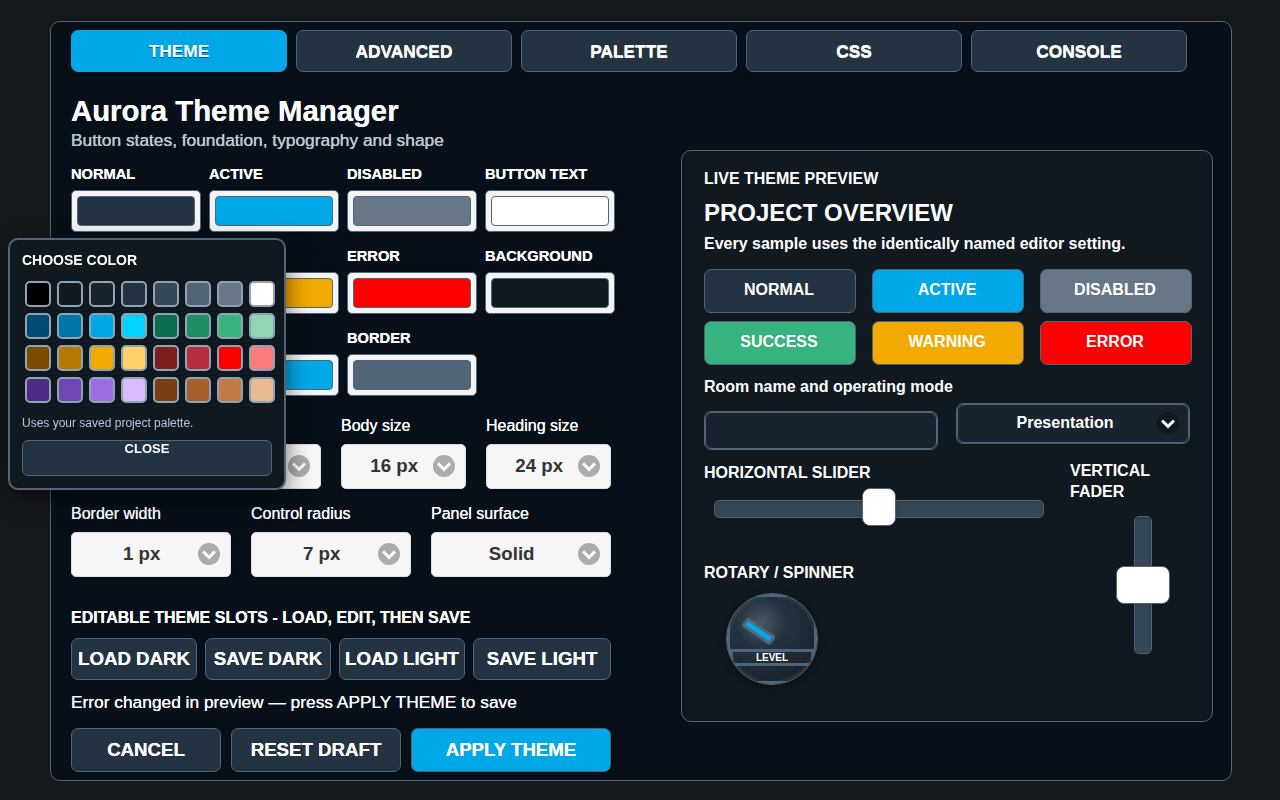This screenshot has height=800, width=1280.
Task: Expand the Presentation mode dropdown
Action: [1073, 423]
